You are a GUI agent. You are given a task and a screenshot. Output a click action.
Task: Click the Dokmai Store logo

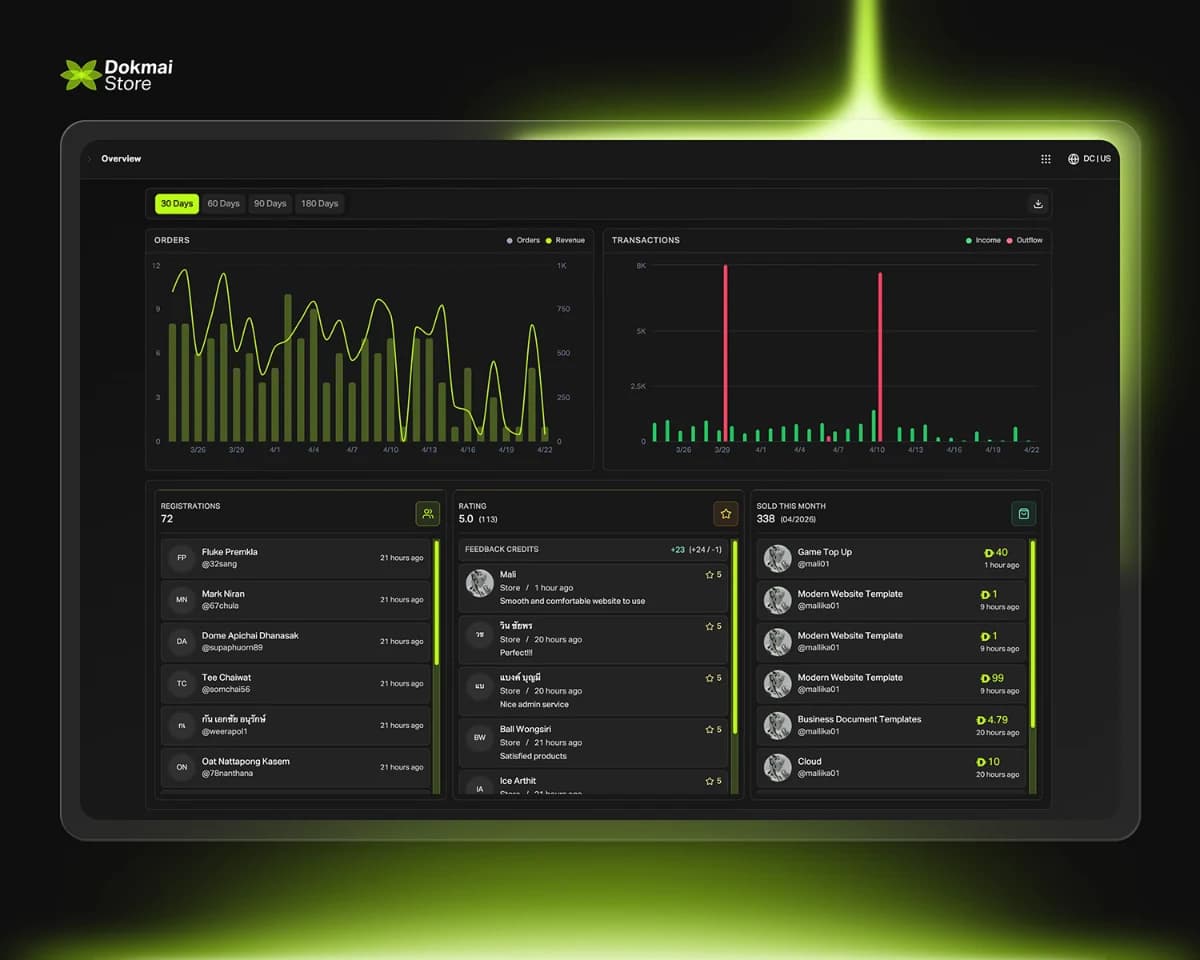(x=115, y=72)
